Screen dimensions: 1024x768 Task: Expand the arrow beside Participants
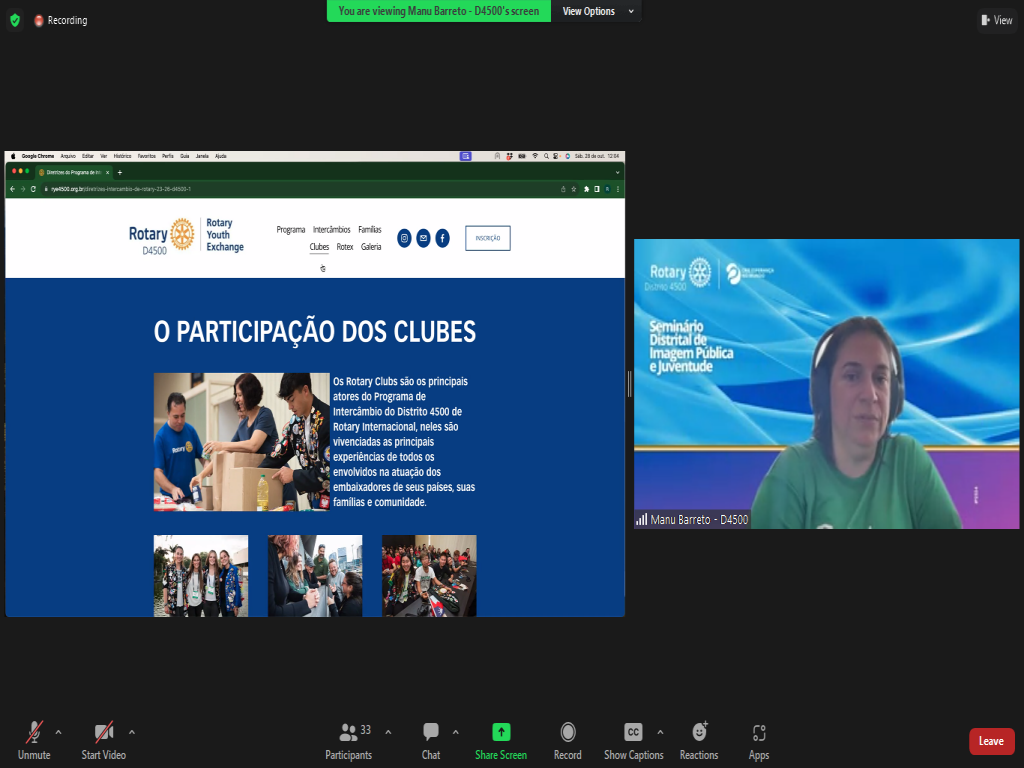click(x=388, y=732)
